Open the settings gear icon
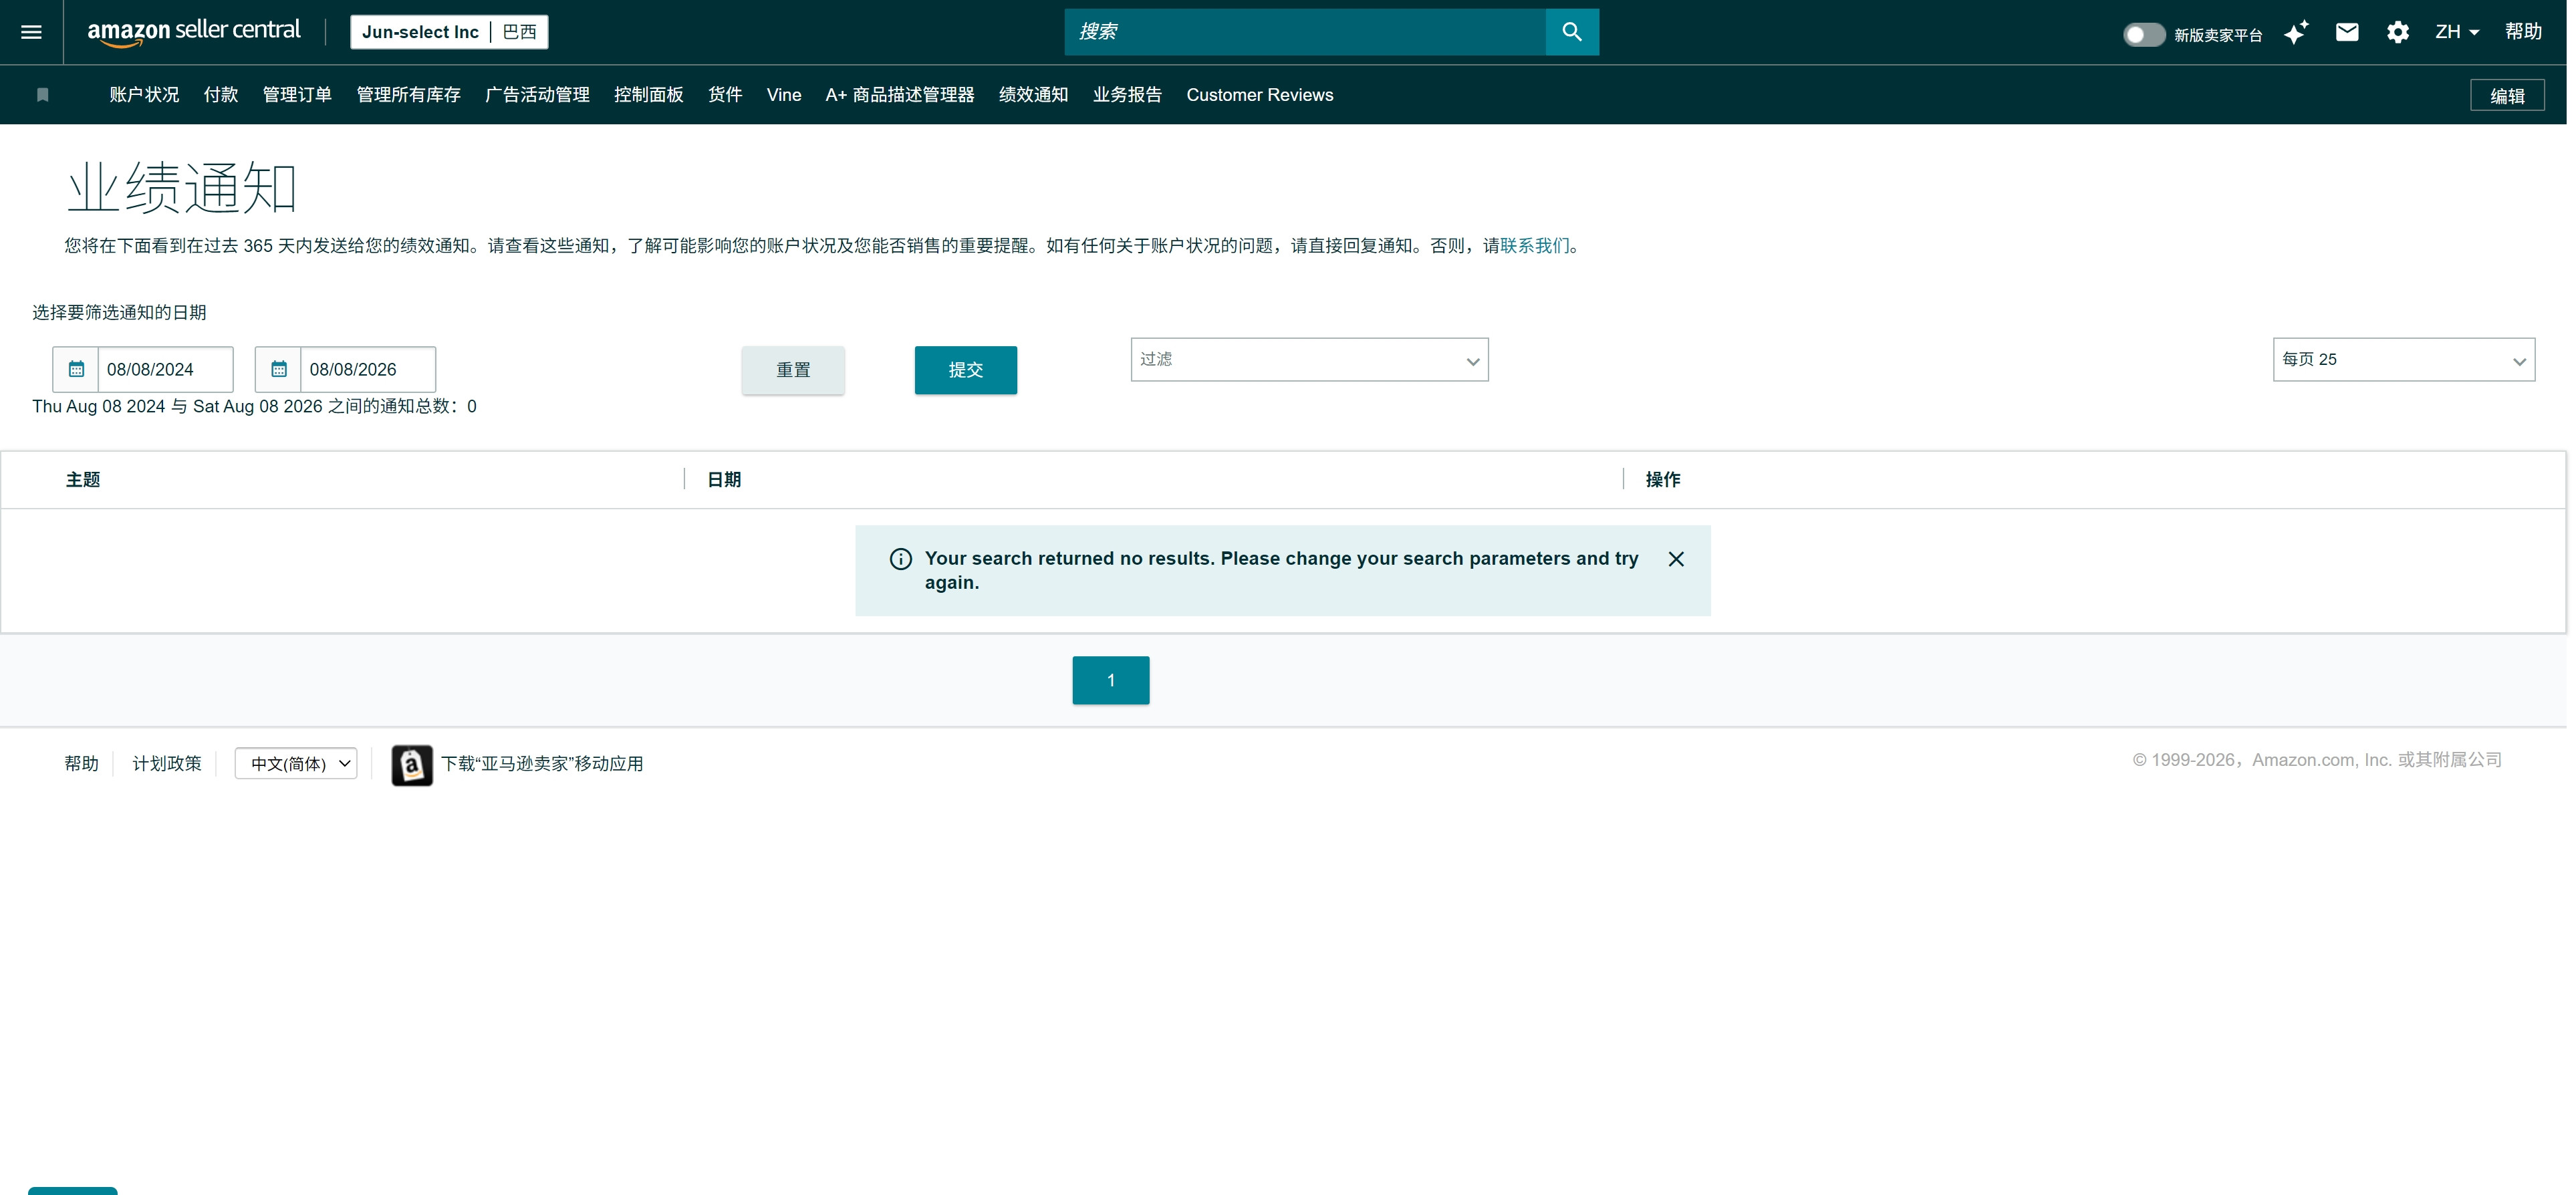The height and width of the screenshot is (1195, 2576). (2397, 32)
